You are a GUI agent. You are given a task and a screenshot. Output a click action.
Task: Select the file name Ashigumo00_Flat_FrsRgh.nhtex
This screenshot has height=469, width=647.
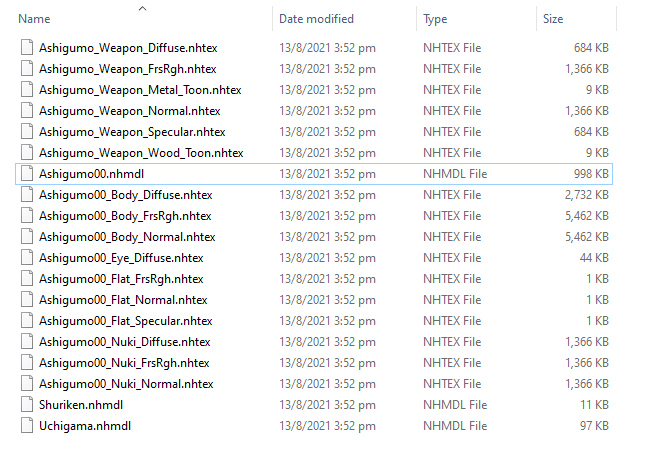click(x=121, y=279)
